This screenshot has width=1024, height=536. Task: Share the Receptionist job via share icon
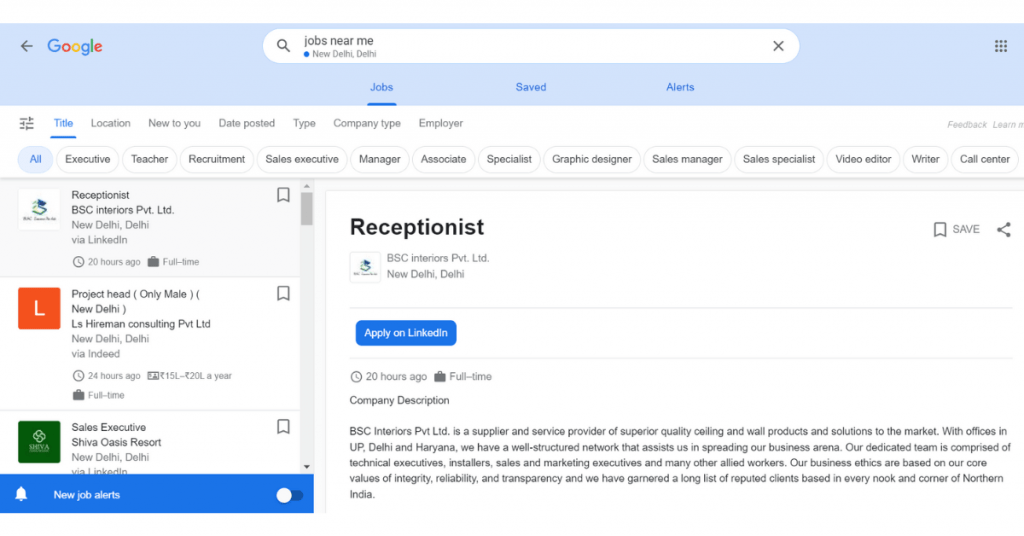(1004, 229)
